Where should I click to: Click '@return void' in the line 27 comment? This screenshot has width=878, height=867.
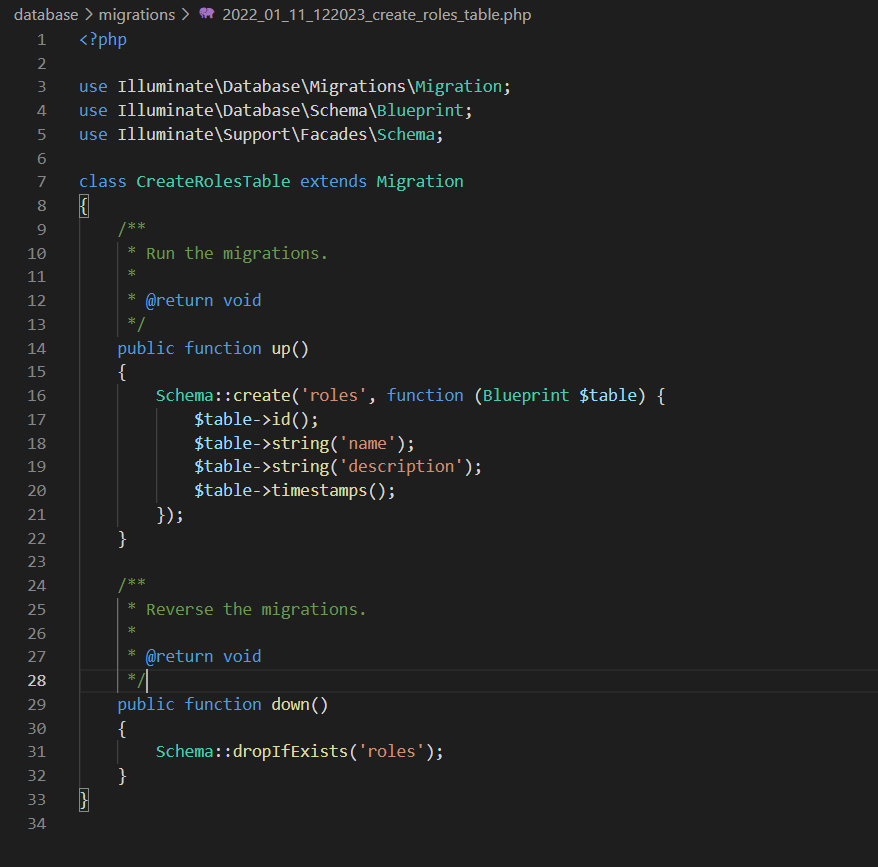203,656
